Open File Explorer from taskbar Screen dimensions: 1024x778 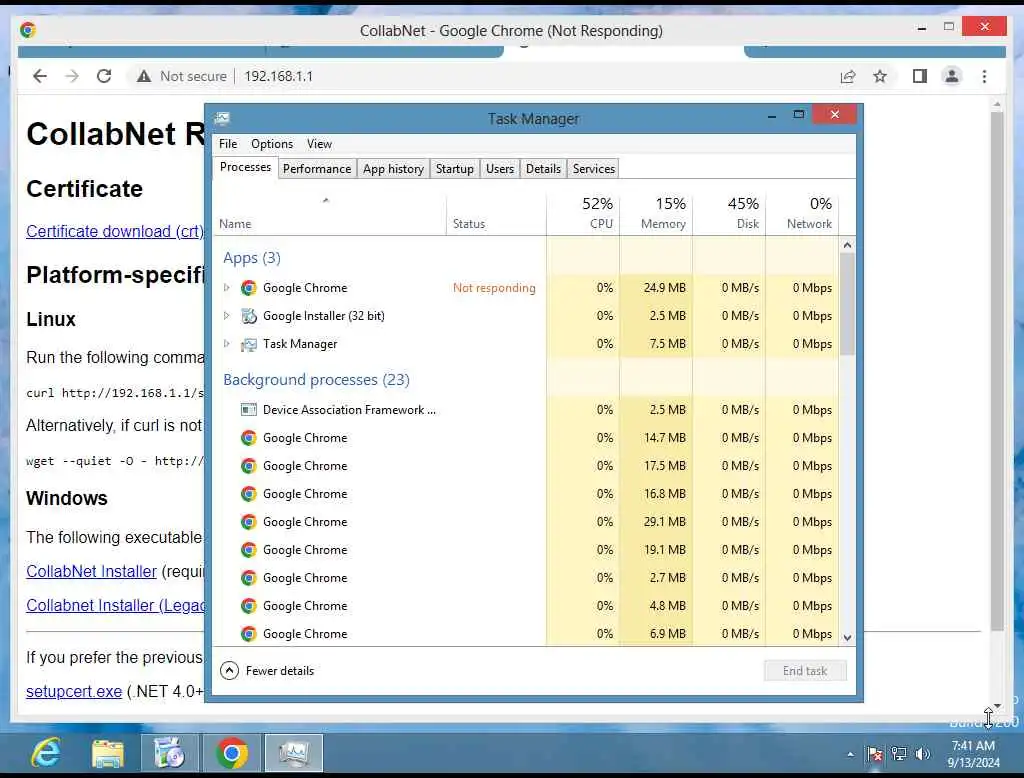(108, 753)
